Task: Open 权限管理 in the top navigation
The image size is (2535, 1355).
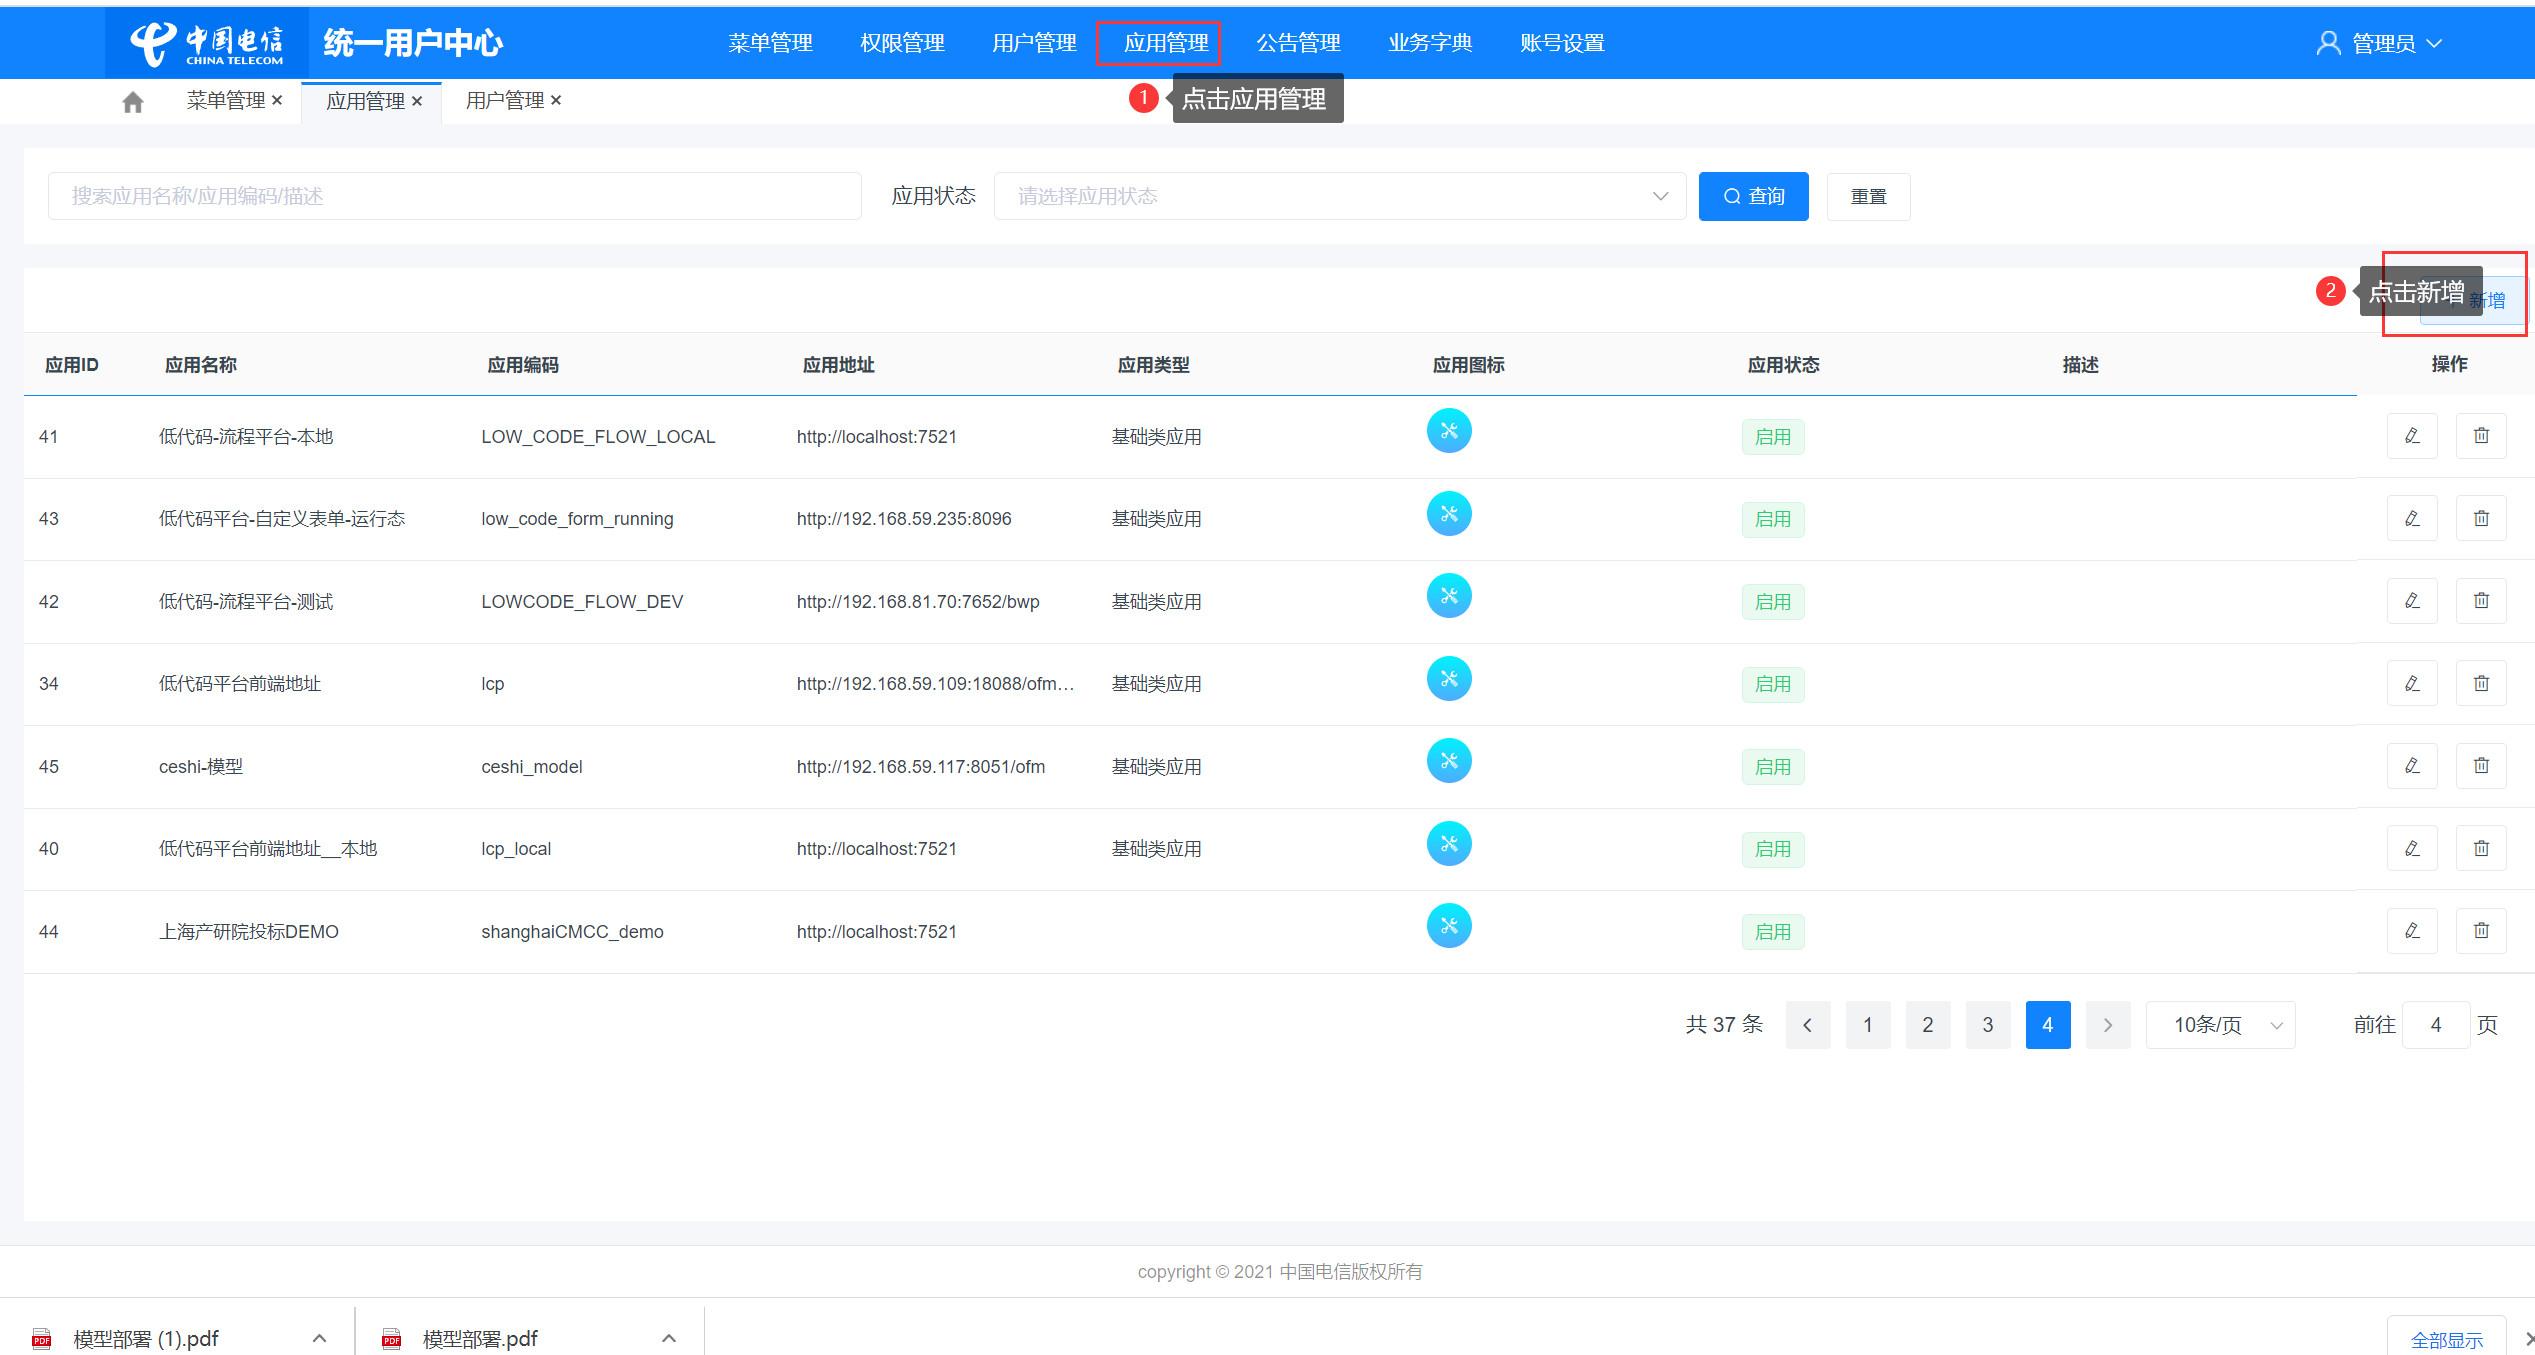Action: (902, 43)
